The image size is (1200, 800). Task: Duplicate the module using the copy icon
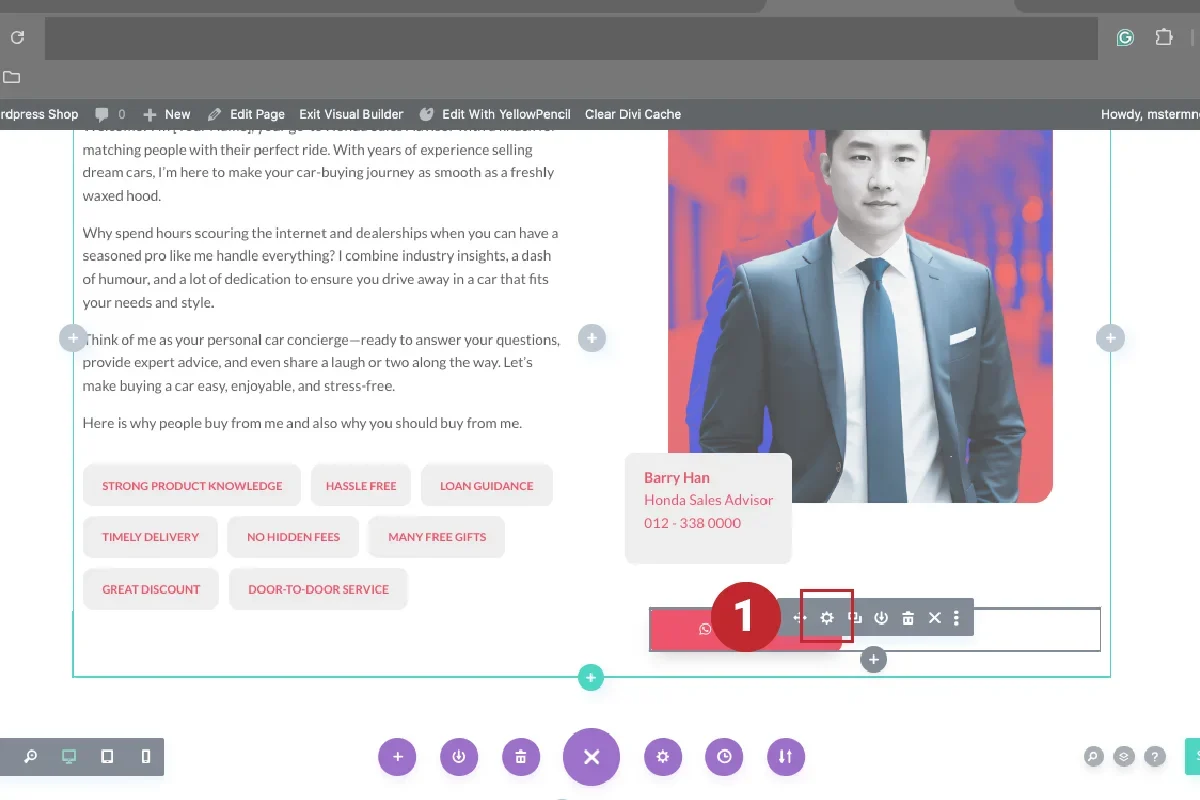click(854, 617)
